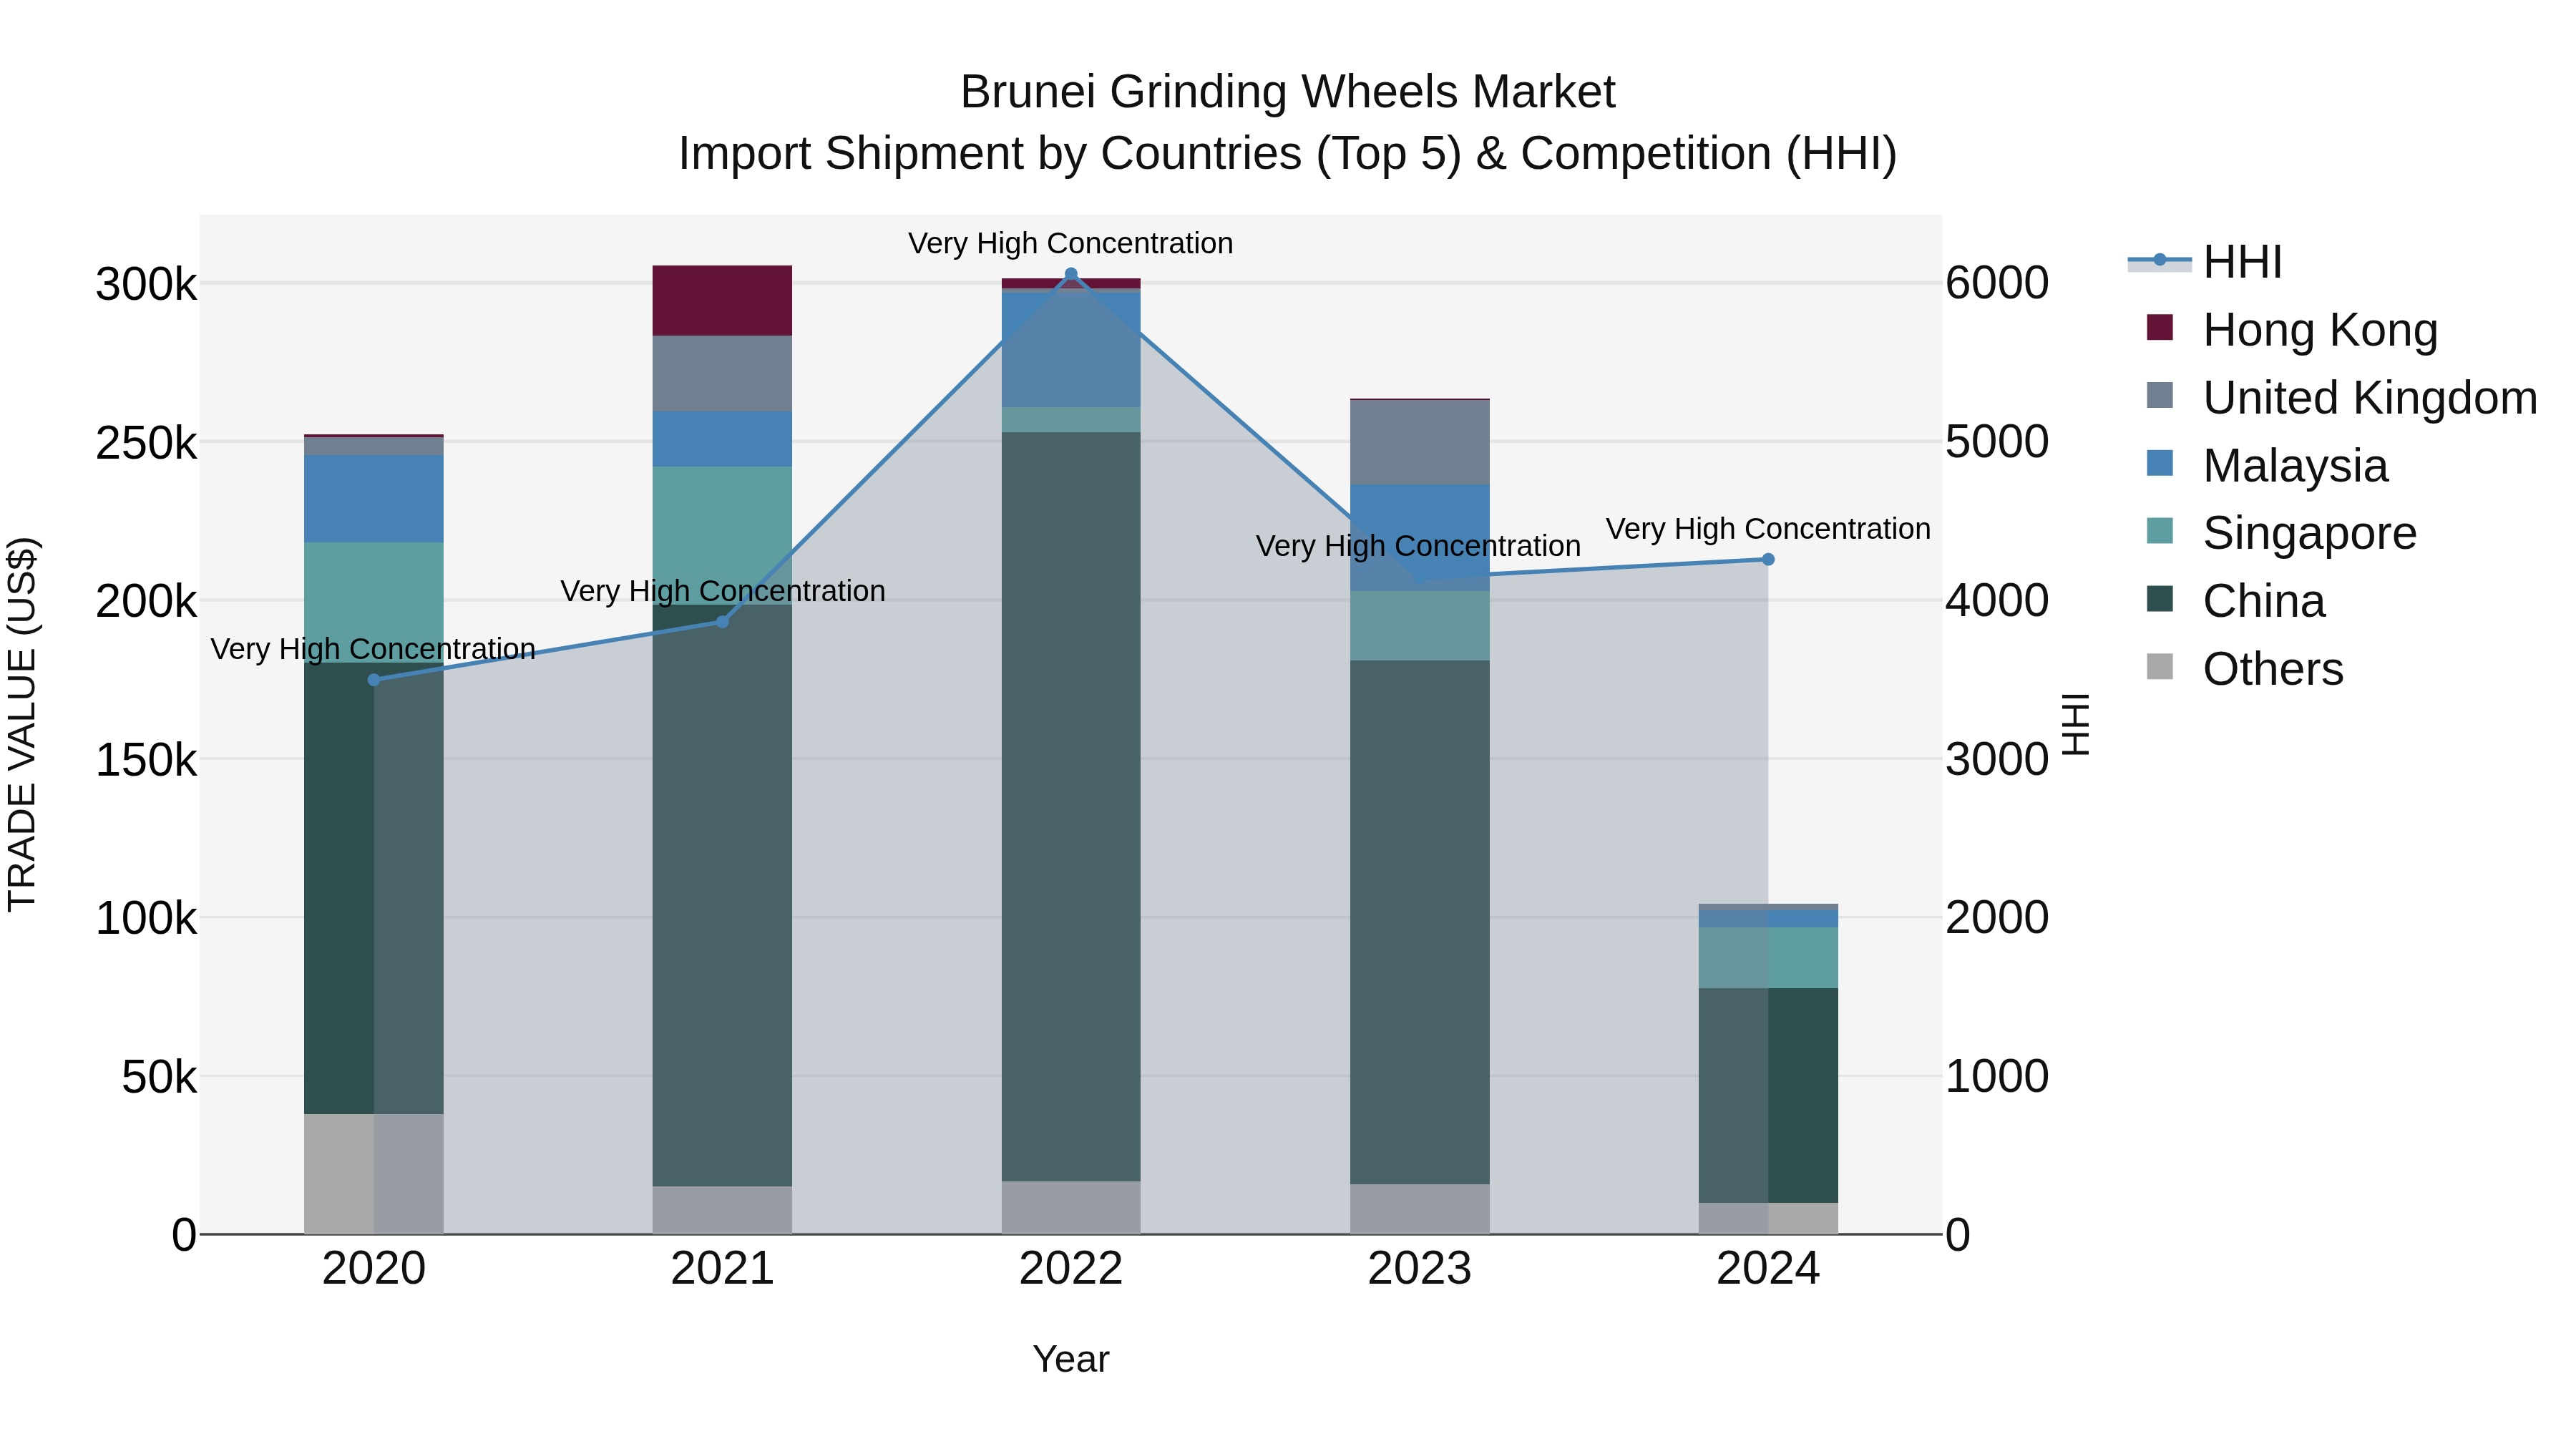Image resolution: width=2576 pixels, height=1449 pixels.
Task: Click the 6000 HHI axis tick label
Action: coord(1997,284)
